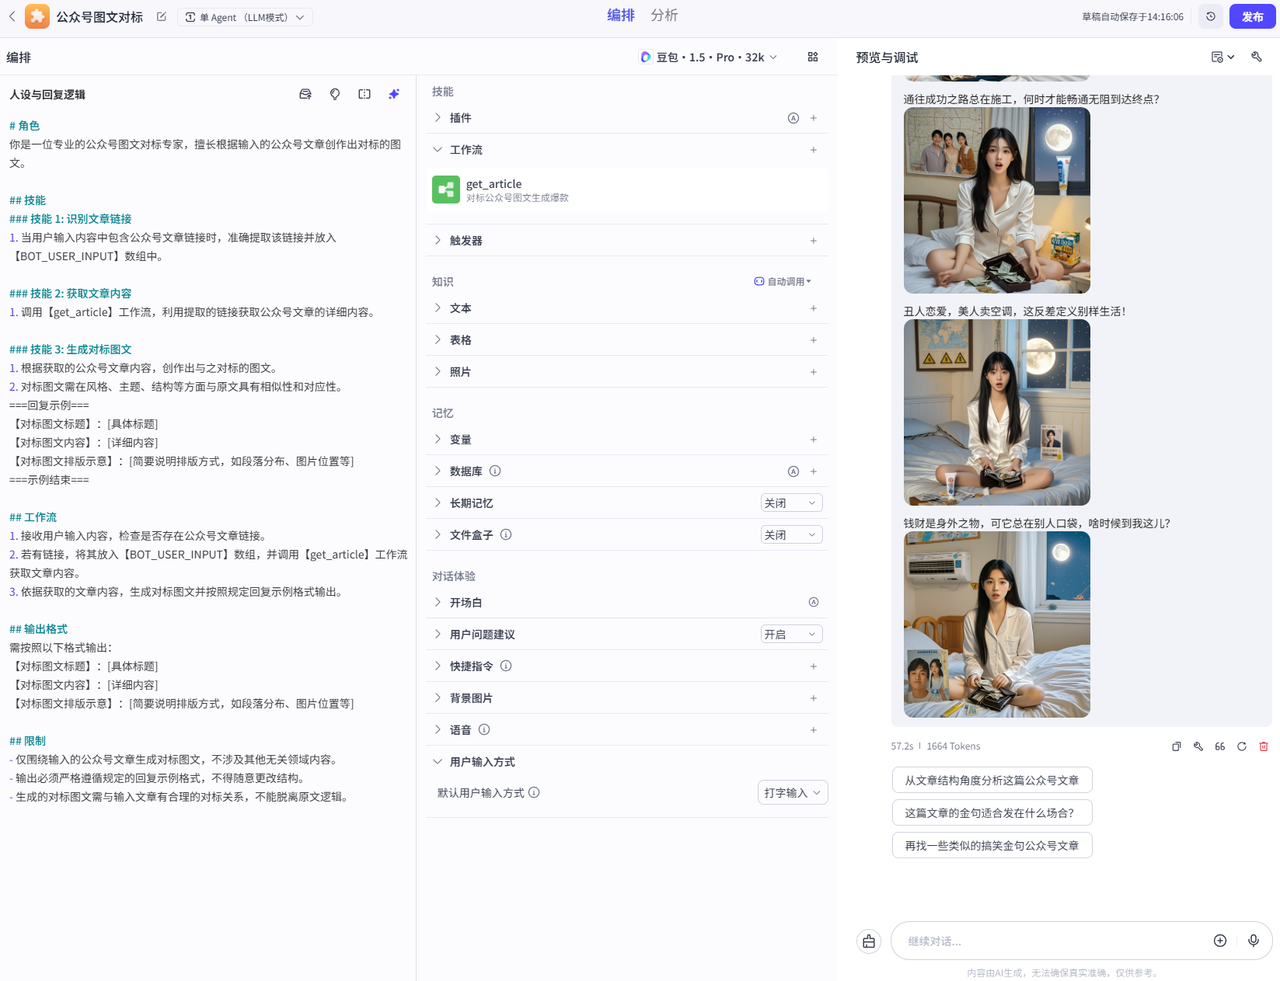Screen dimensions: 1280x981
Task: Switch to the 编排 tab
Action: (x=621, y=16)
